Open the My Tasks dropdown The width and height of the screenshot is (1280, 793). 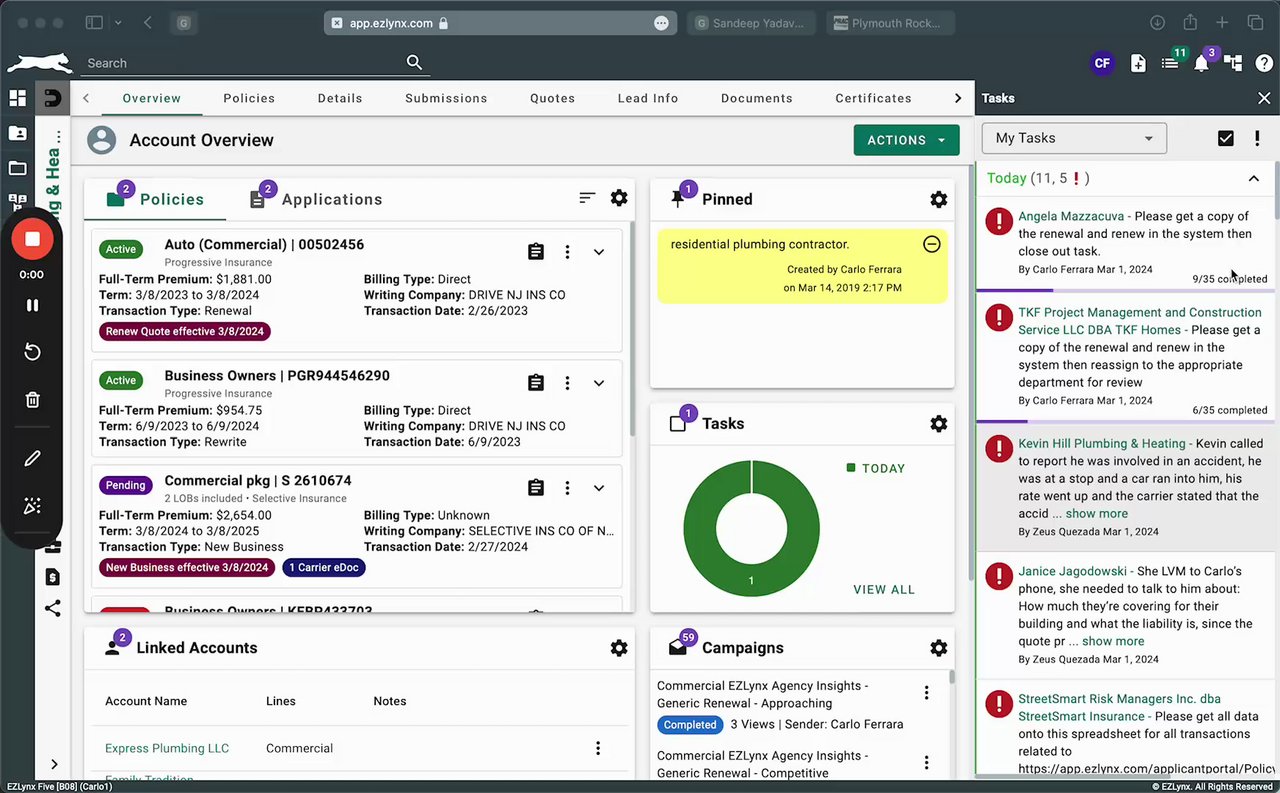[x=1074, y=138]
